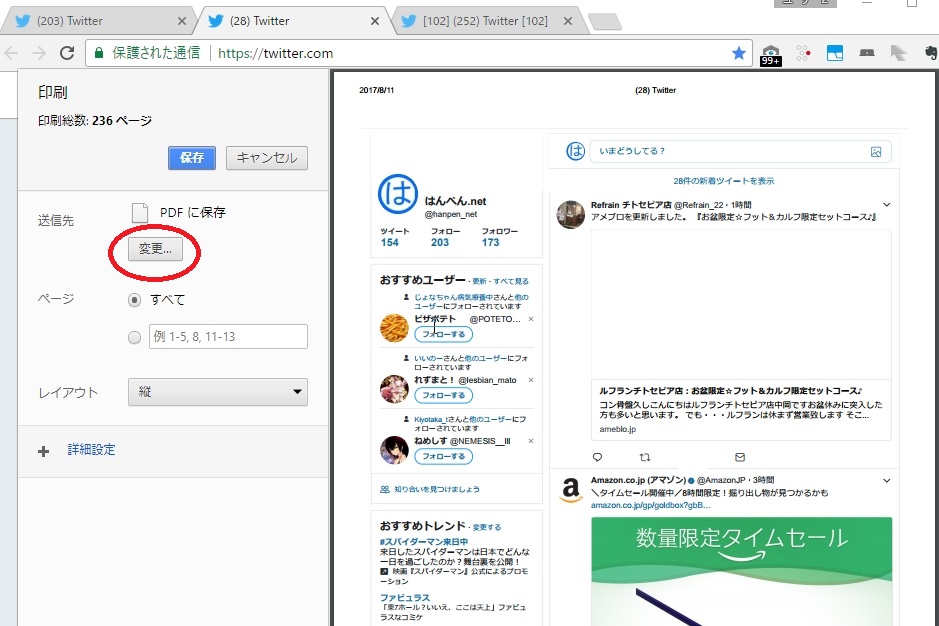The image size is (939, 626).
Task: Click the retweet icon under Refrain tweet
Action: [645, 457]
